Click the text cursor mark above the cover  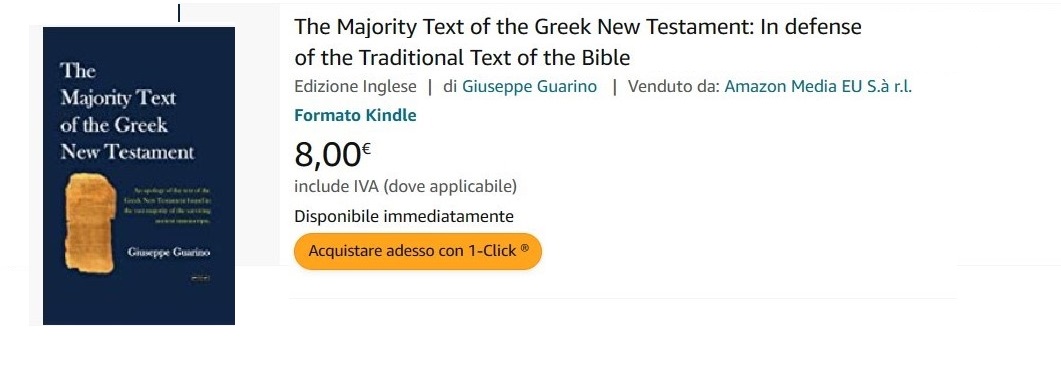tap(179, 14)
